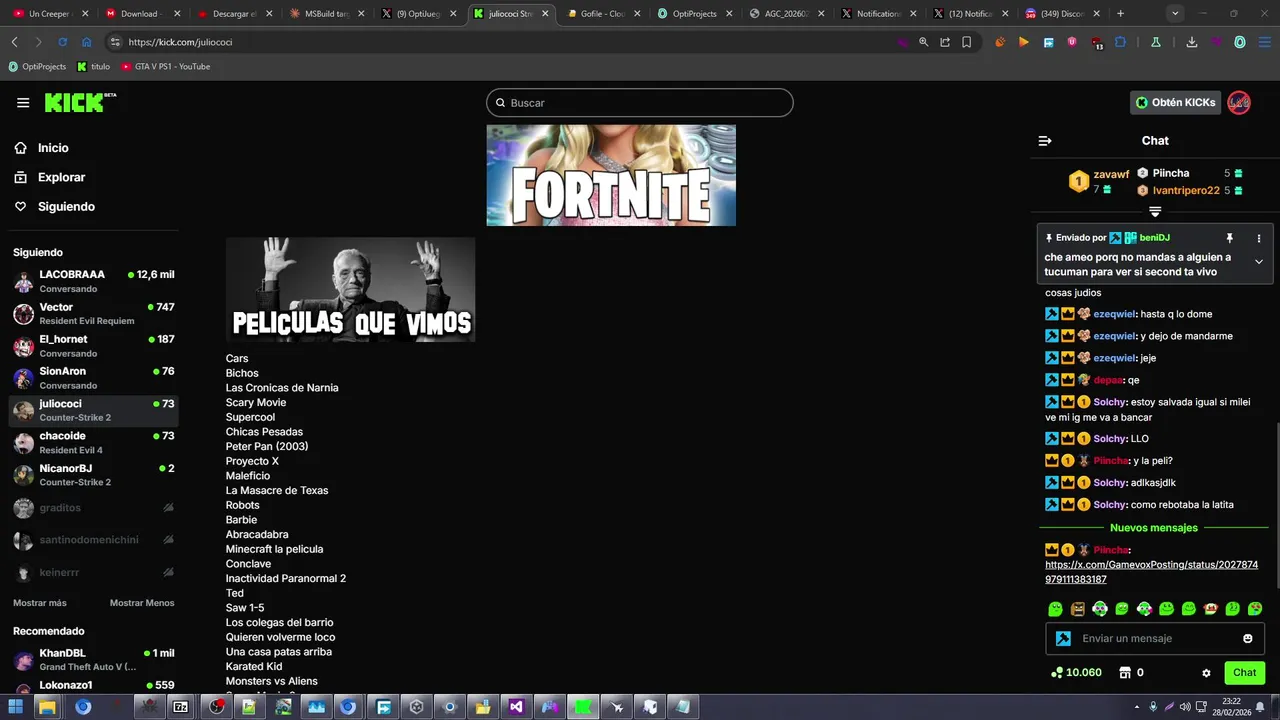
Task: Open the channel points 10.060 balance
Action: (1076, 673)
